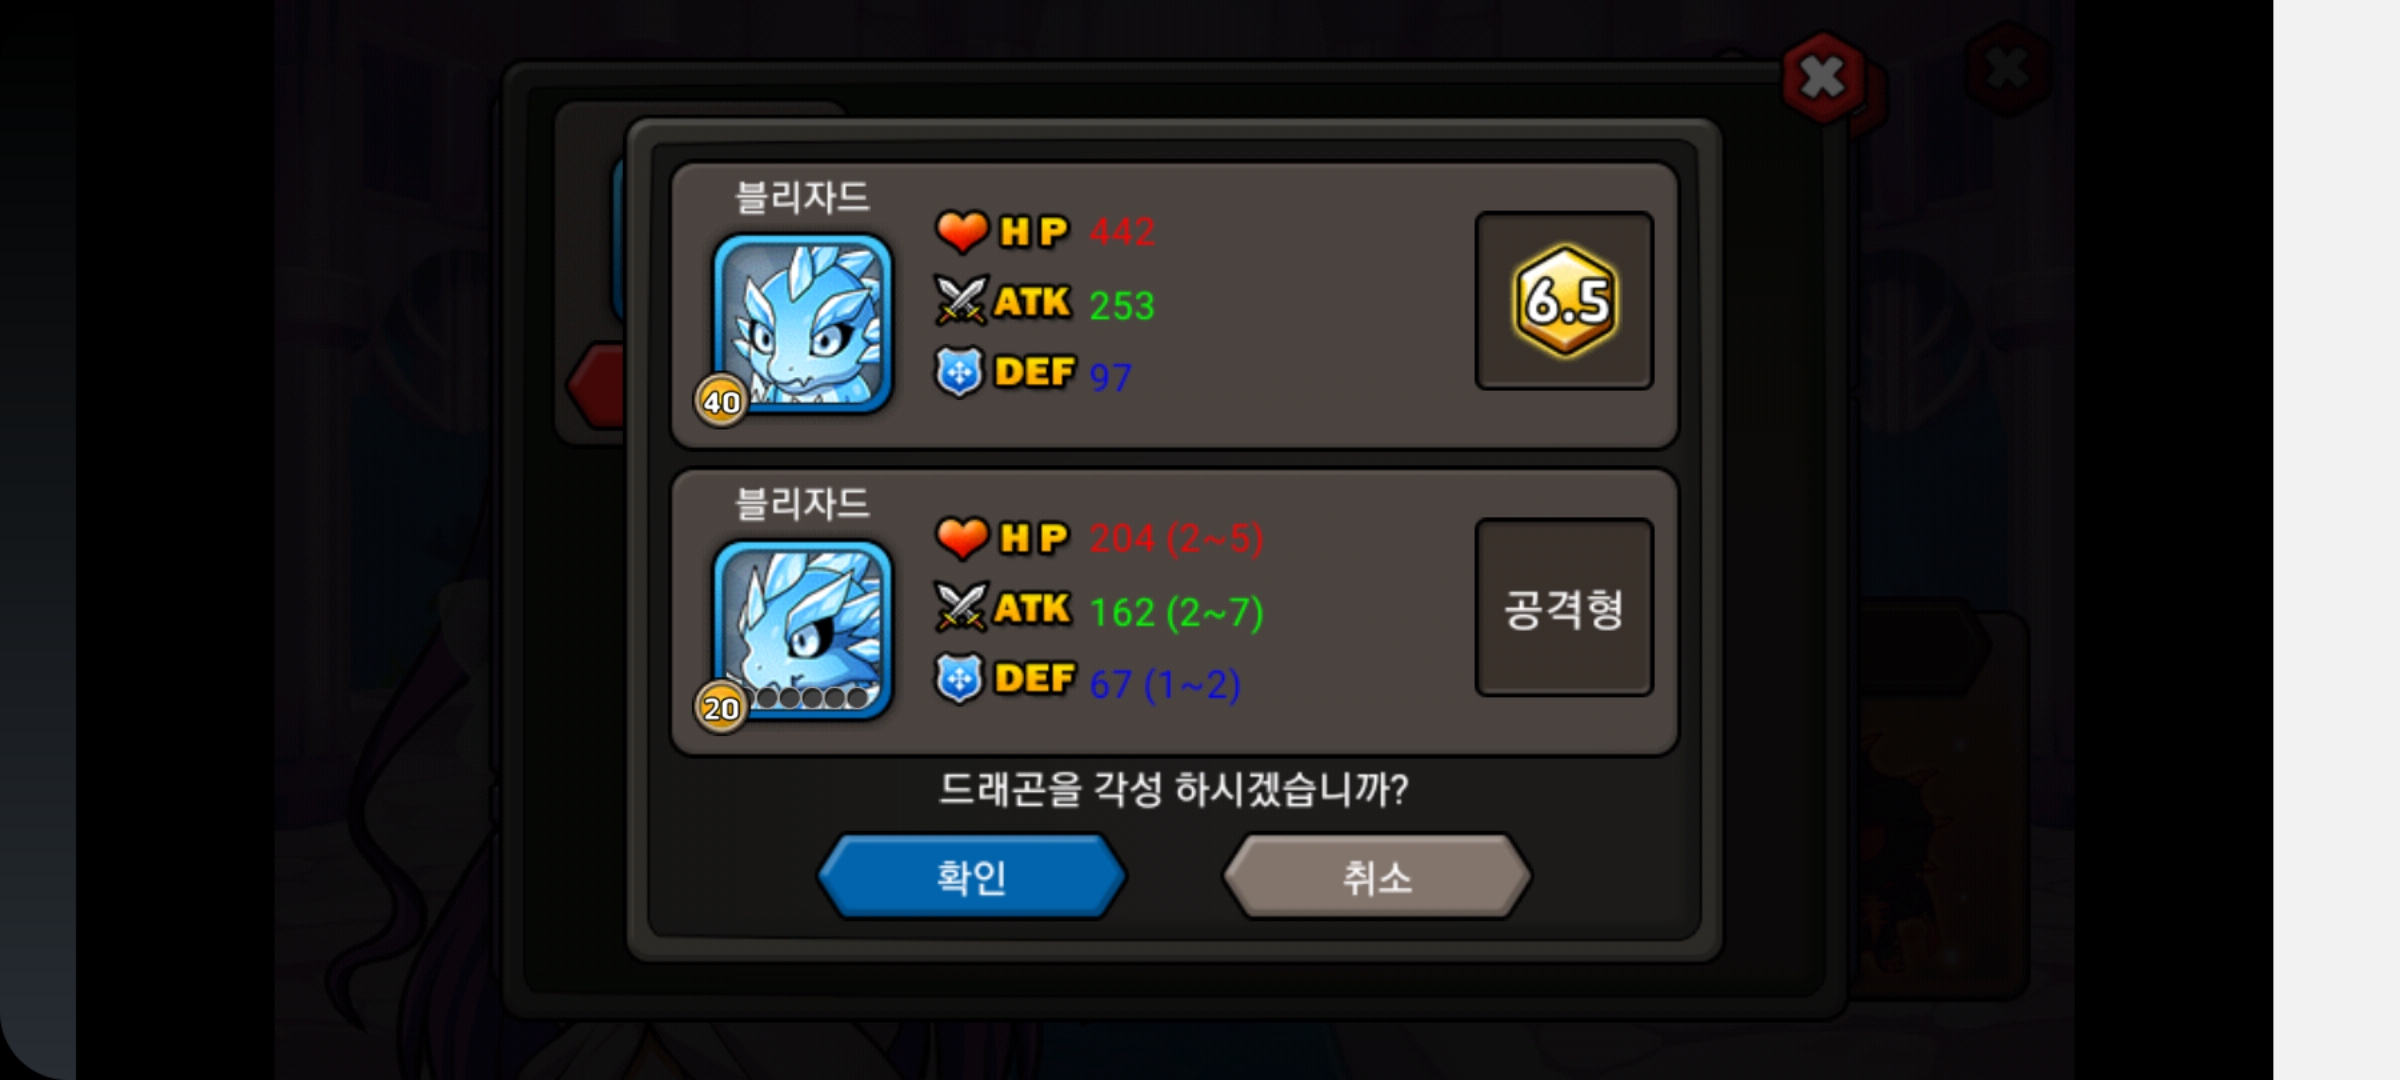This screenshot has height=1080, width=2400.
Task: Click the level 40 badge
Action: tap(721, 401)
